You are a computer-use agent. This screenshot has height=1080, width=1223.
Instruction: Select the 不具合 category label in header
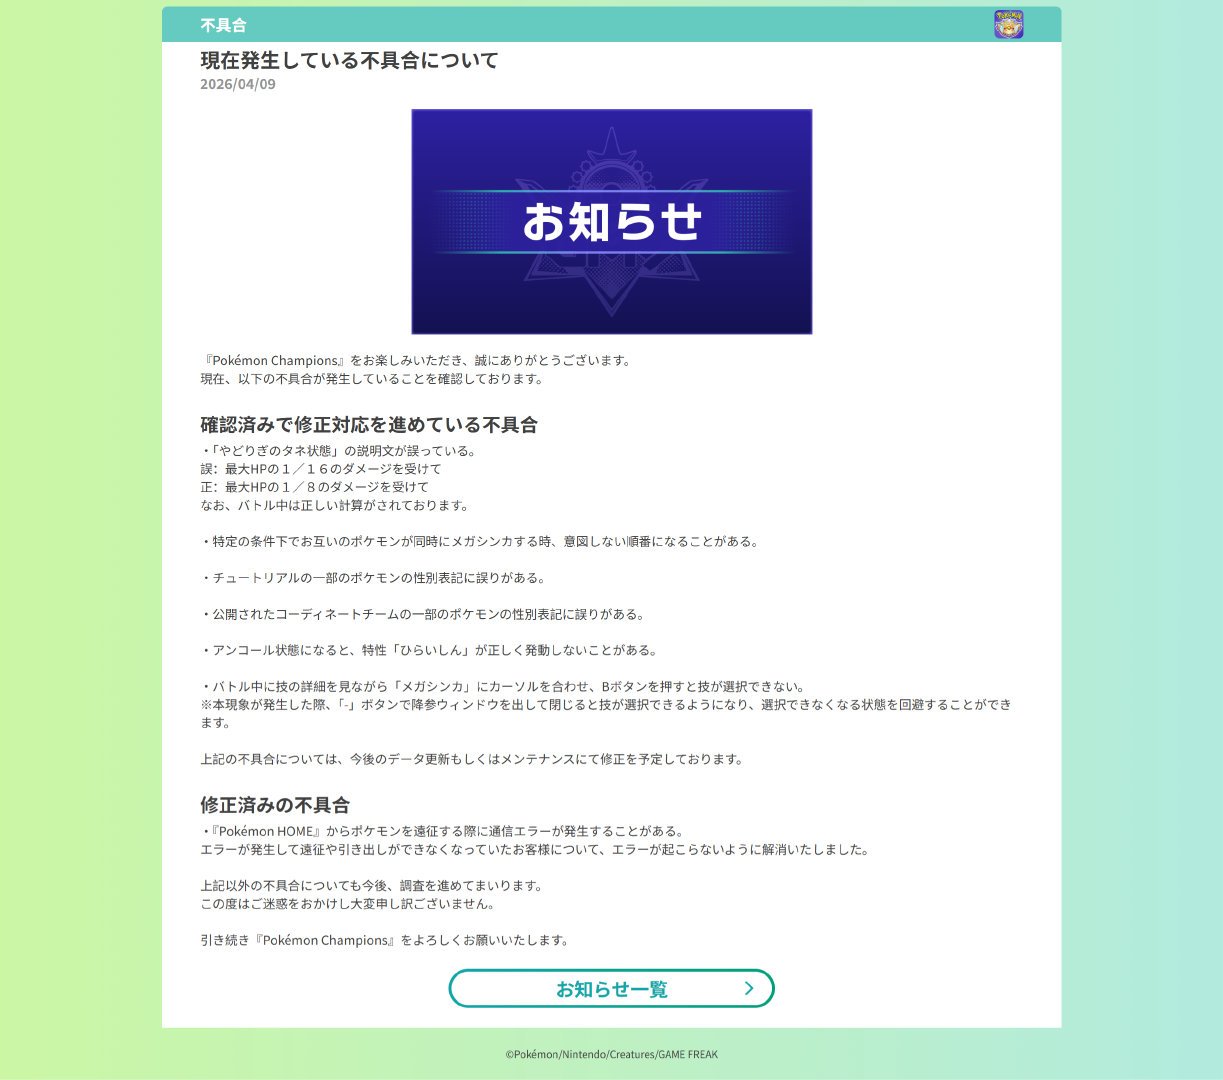coord(223,25)
